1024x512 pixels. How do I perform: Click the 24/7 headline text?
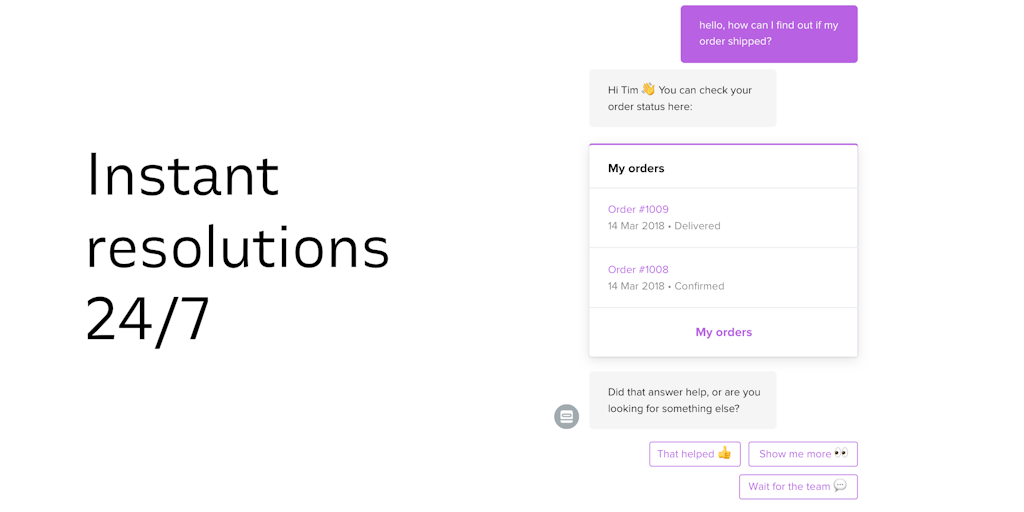(x=148, y=320)
